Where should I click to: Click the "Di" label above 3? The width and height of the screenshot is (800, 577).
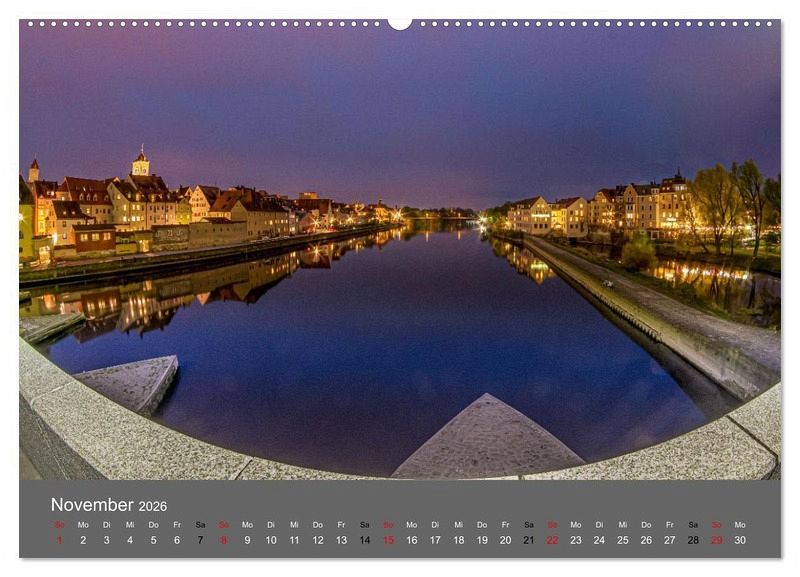click(x=107, y=524)
